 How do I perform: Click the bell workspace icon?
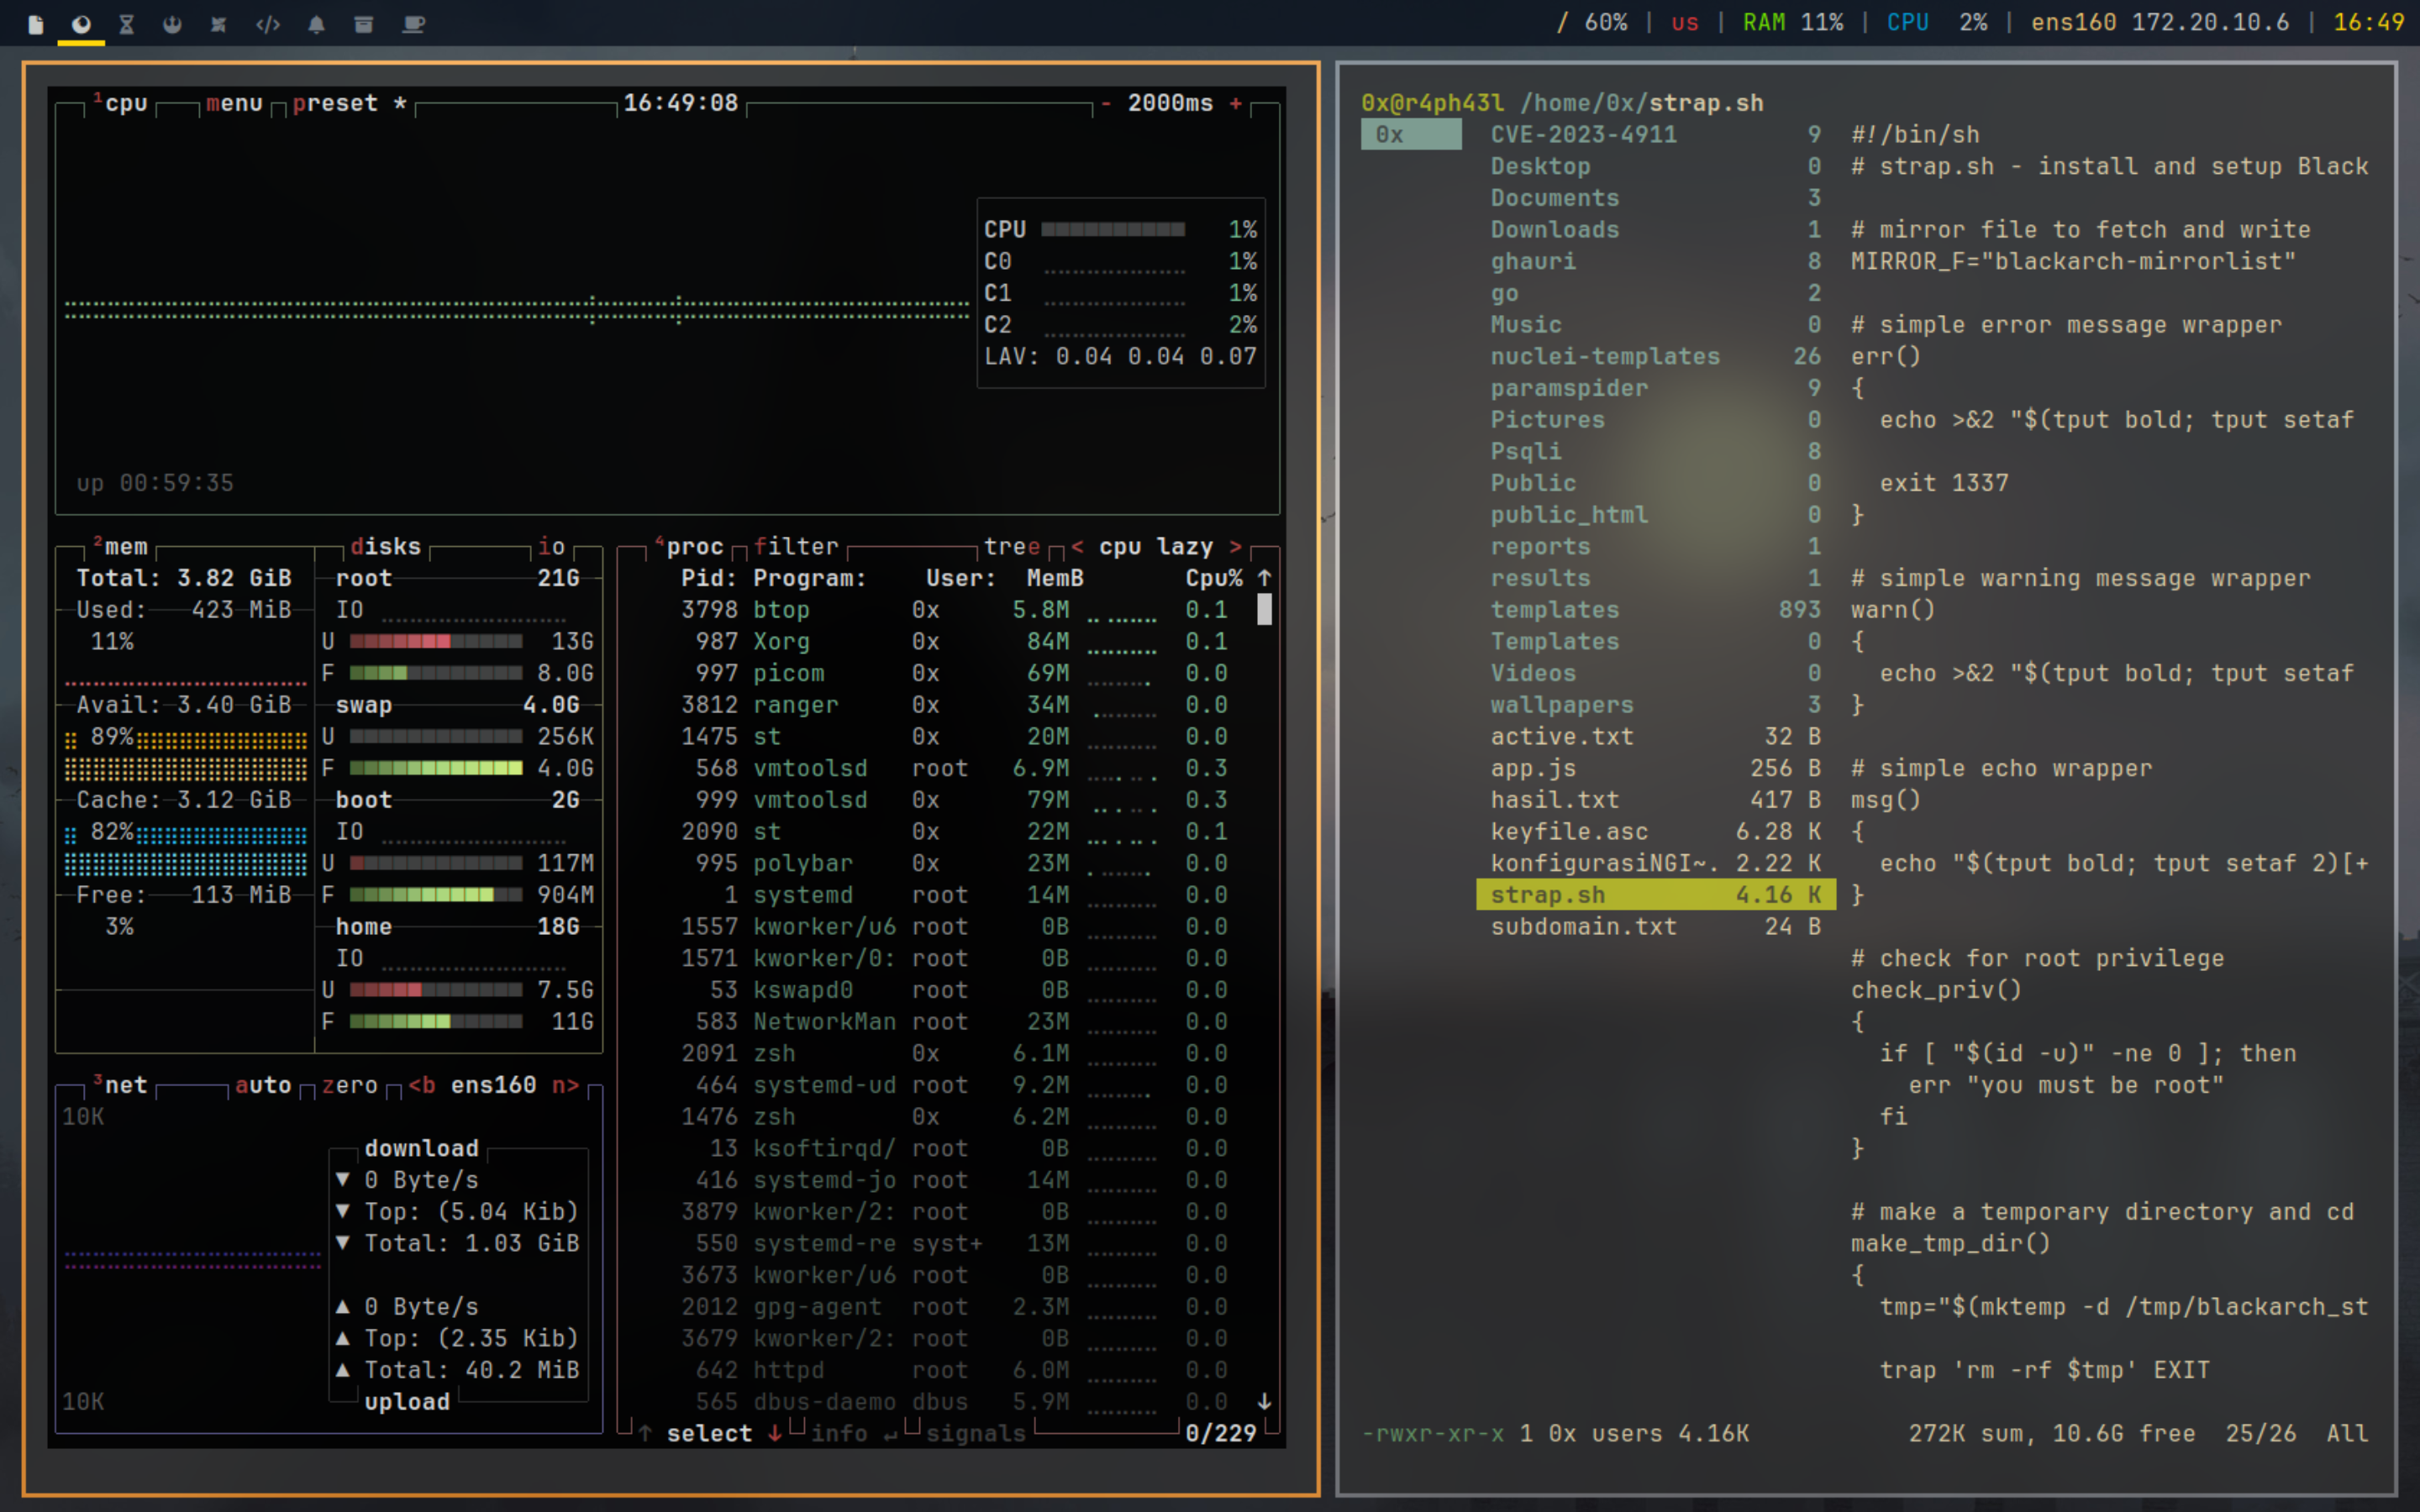tap(316, 24)
